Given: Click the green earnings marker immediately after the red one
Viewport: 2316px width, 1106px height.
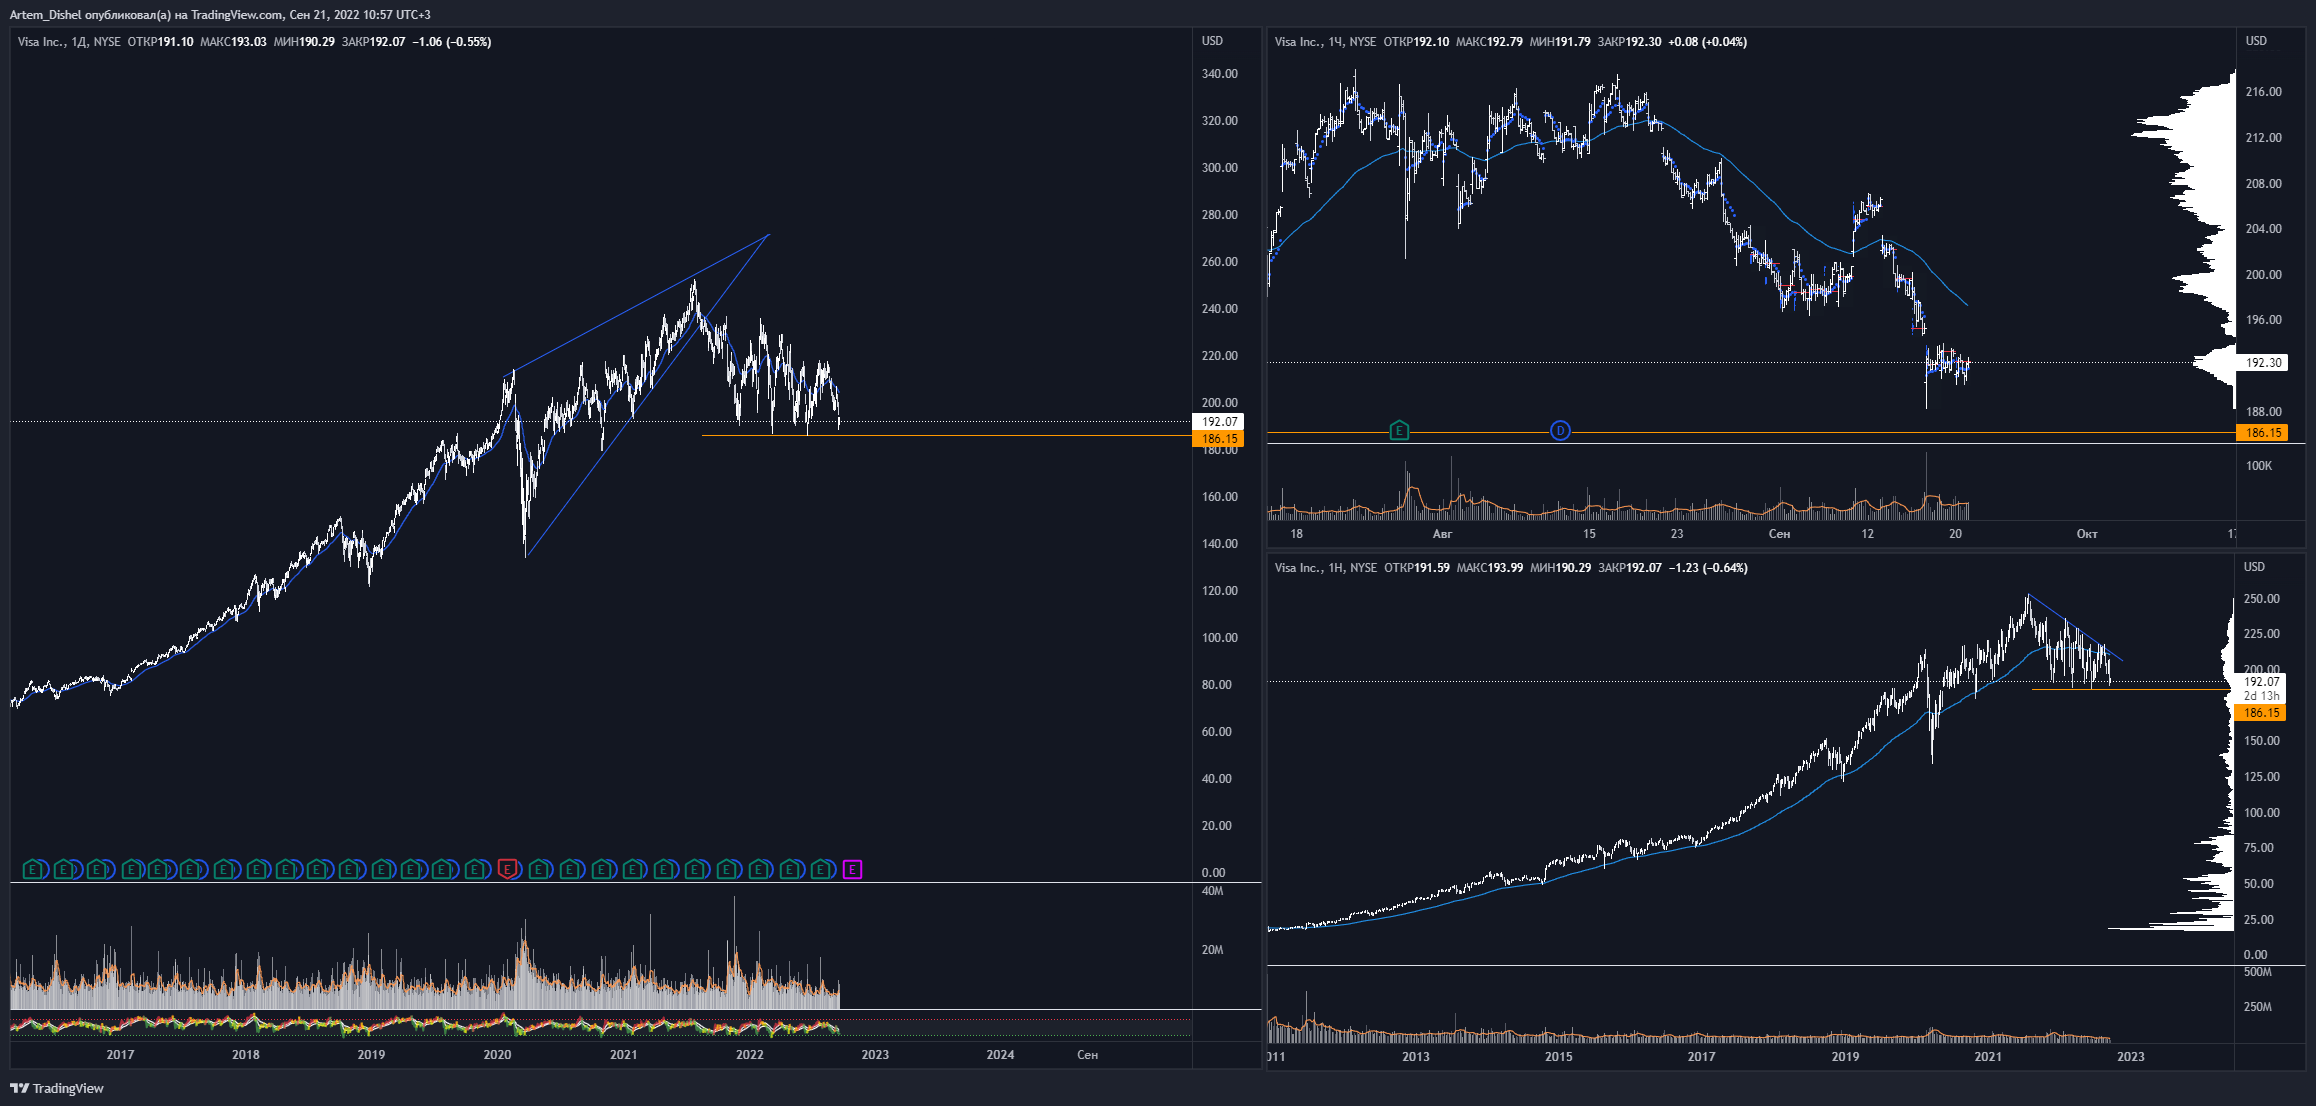Looking at the screenshot, I should pyautogui.click(x=539, y=870).
